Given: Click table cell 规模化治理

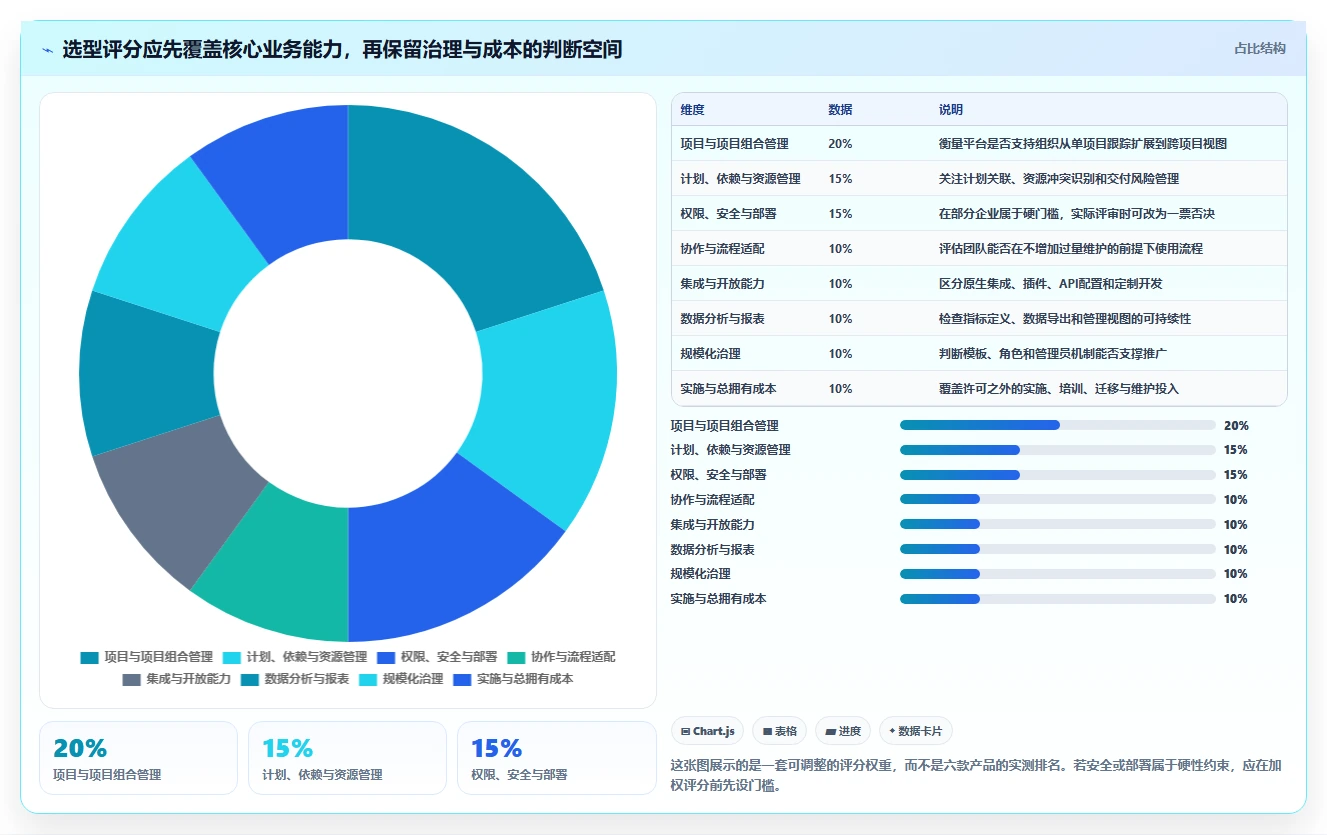Looking at the screenshot, I should [710, 353].
